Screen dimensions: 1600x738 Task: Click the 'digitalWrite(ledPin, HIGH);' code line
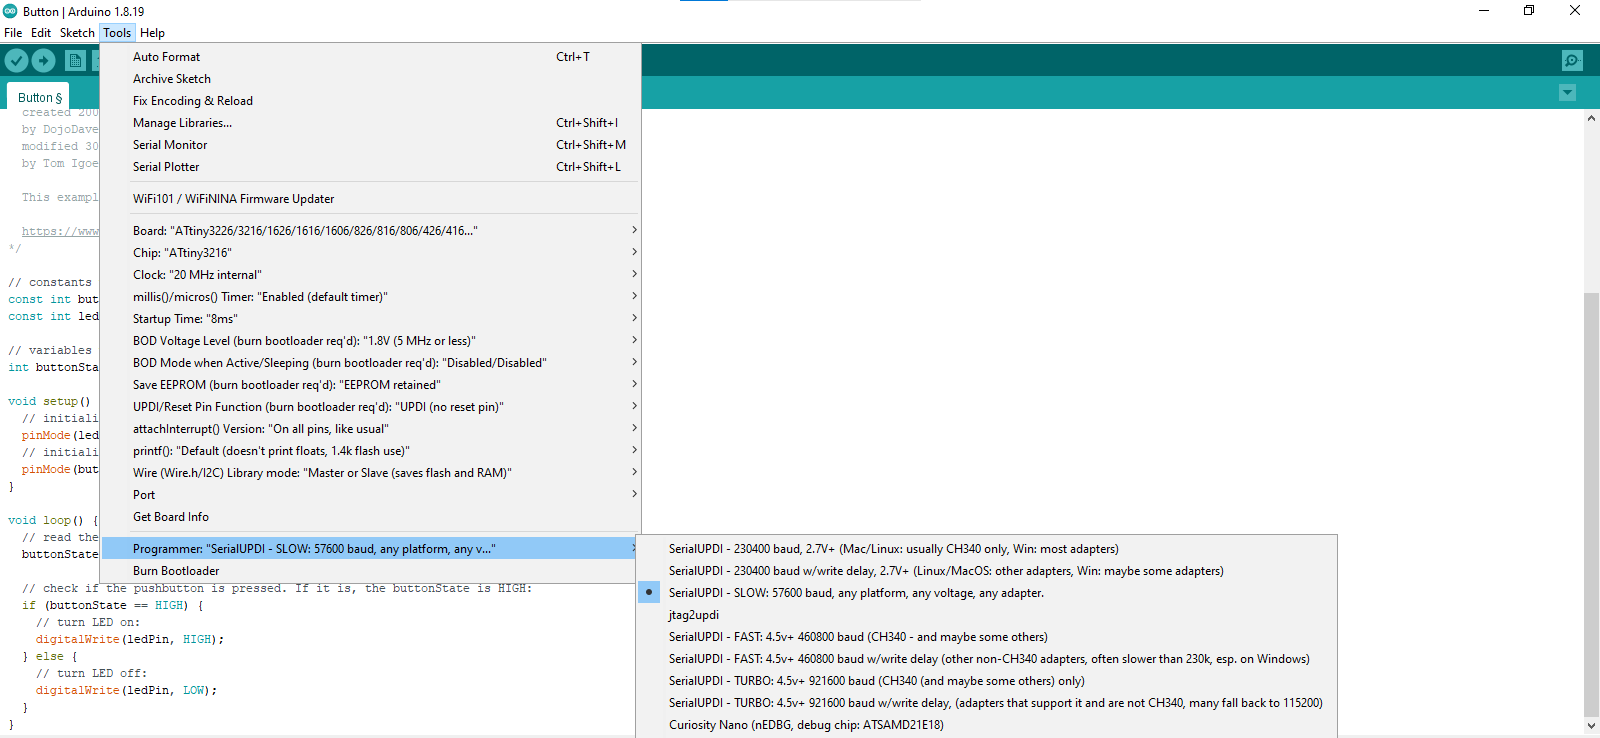130,639
